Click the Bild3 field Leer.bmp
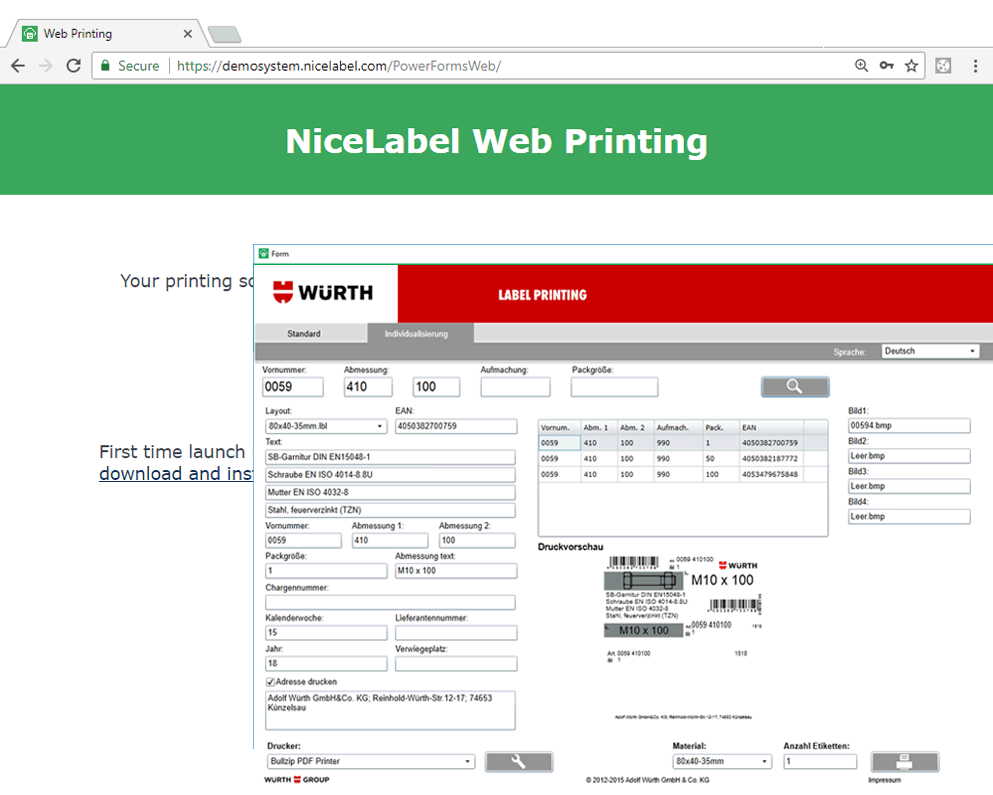The width and height of the screenshot is (993, 795). coord(909,486)
